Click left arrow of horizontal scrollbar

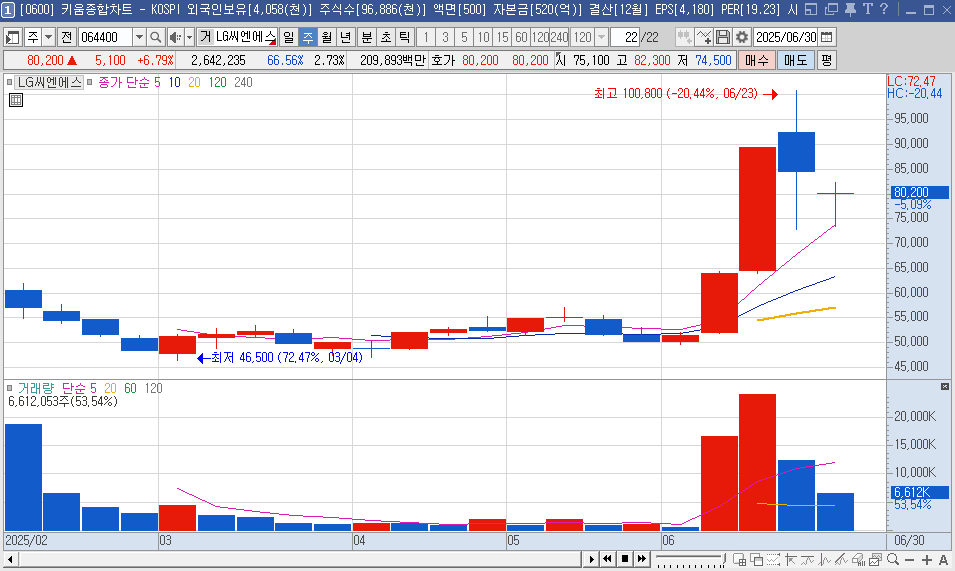10,559
